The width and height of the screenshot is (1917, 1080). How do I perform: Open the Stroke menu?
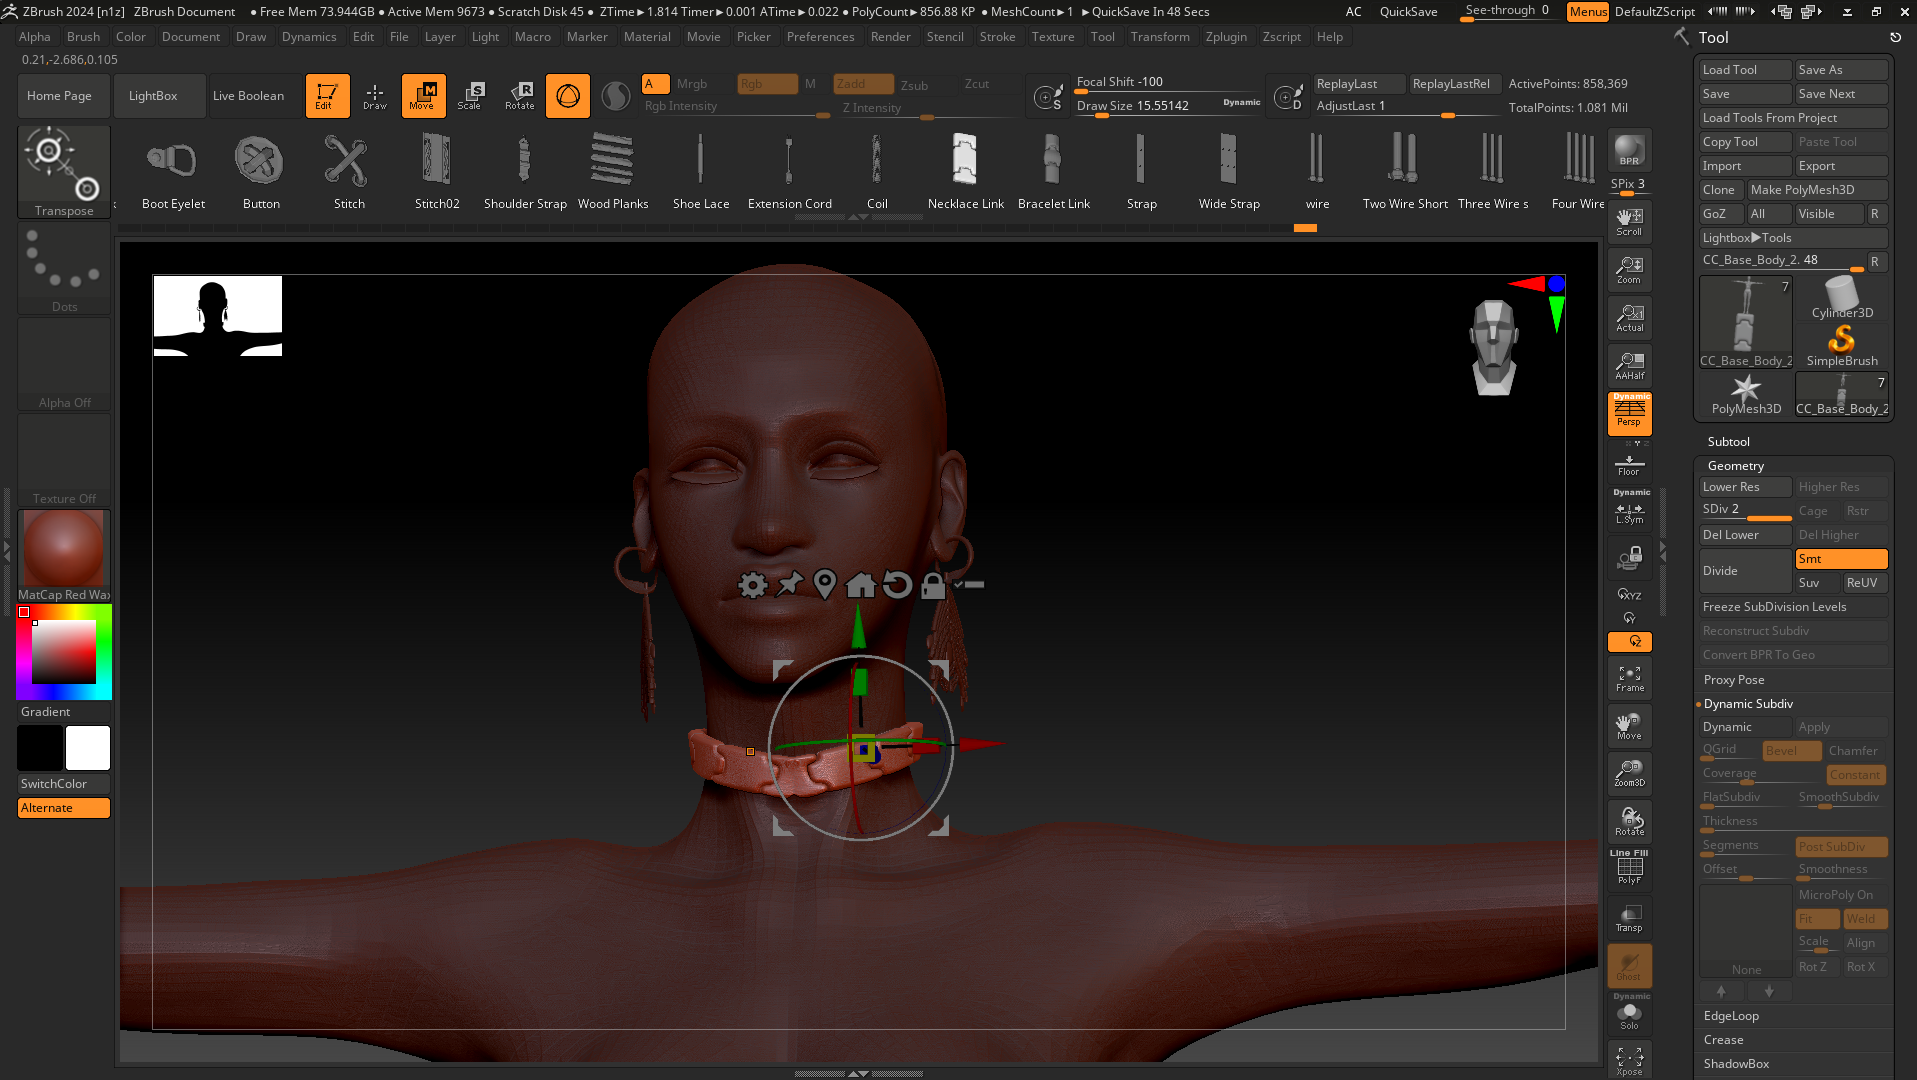click(x=997, y=37)
